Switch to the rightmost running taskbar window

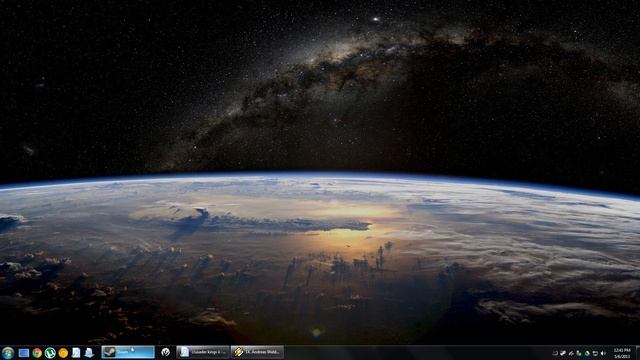[257, 352]
